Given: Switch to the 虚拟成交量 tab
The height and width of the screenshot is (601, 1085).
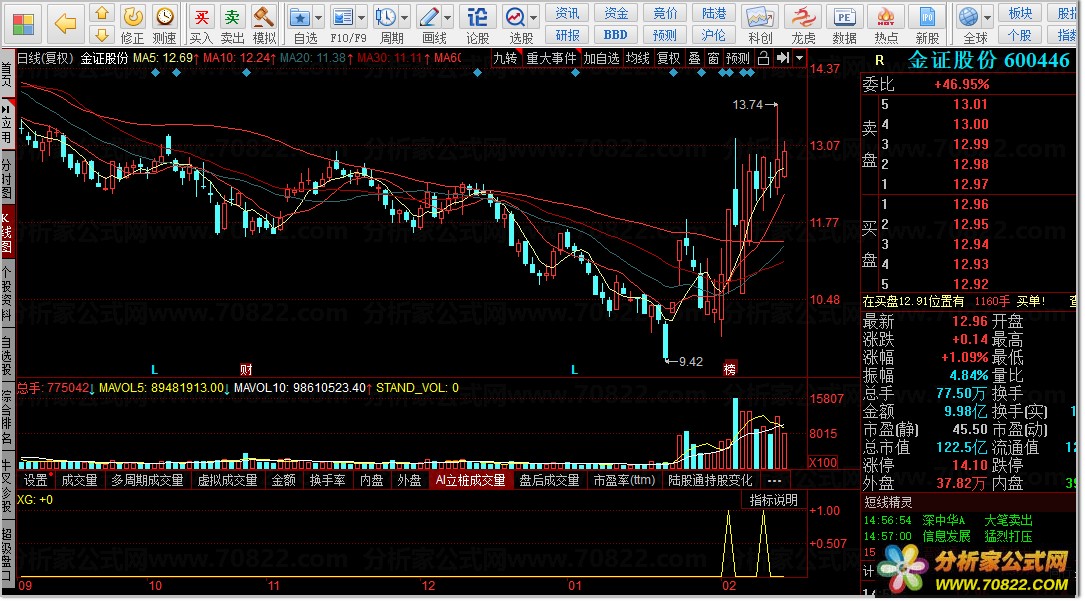Looking at the screenshot, I should click(x=228, y=480).
